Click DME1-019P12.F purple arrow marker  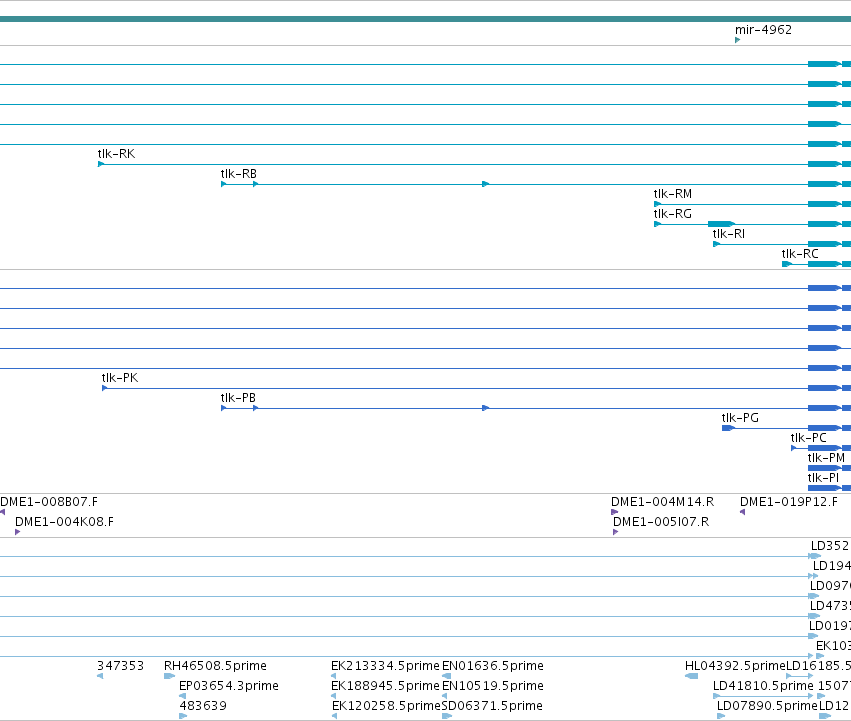pos(742,512)
